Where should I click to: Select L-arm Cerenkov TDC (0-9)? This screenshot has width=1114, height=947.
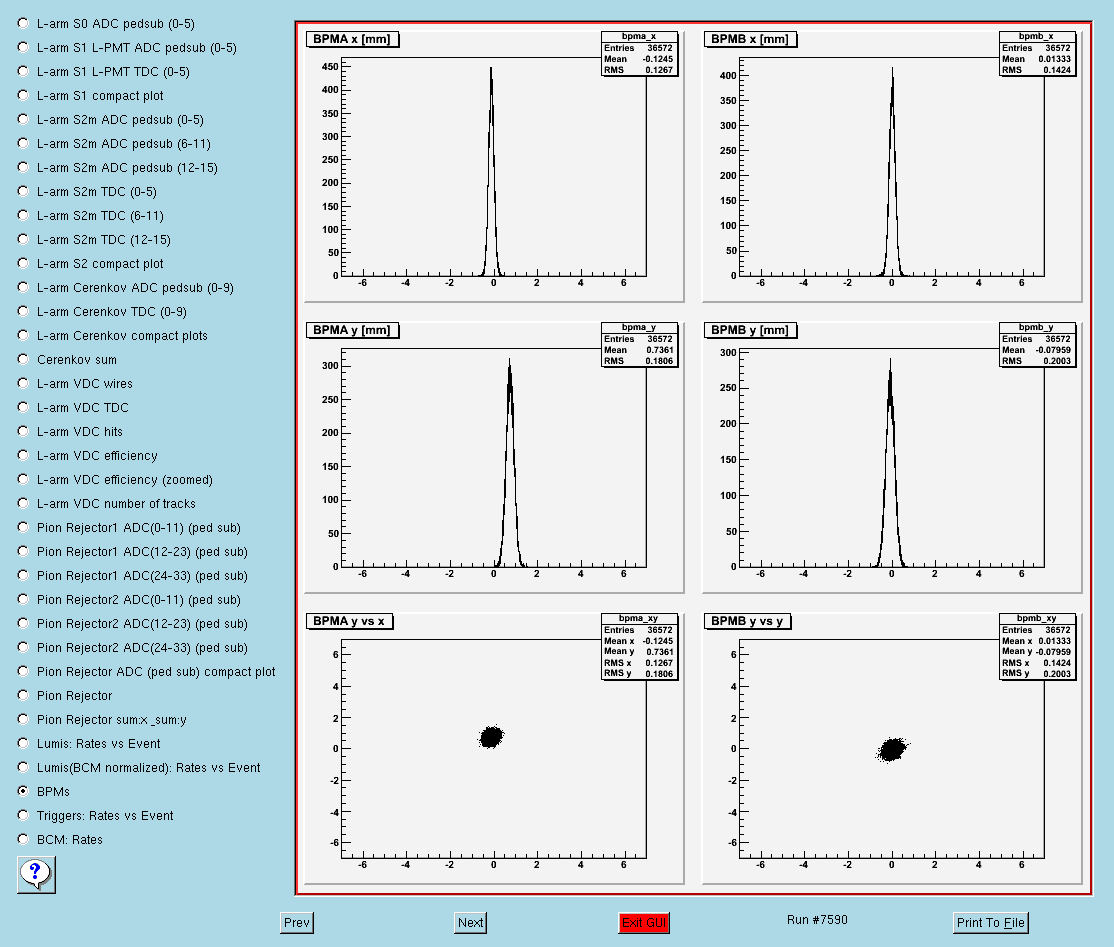23,311
